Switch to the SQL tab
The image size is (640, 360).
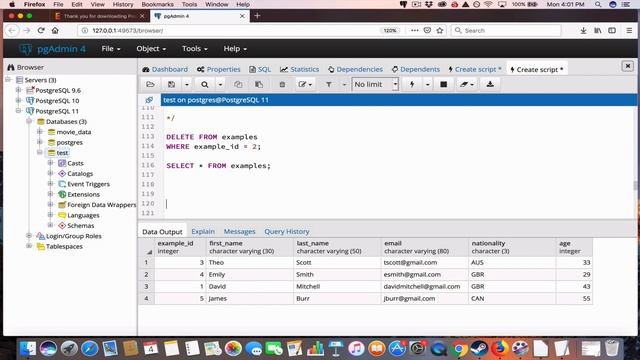260,69
